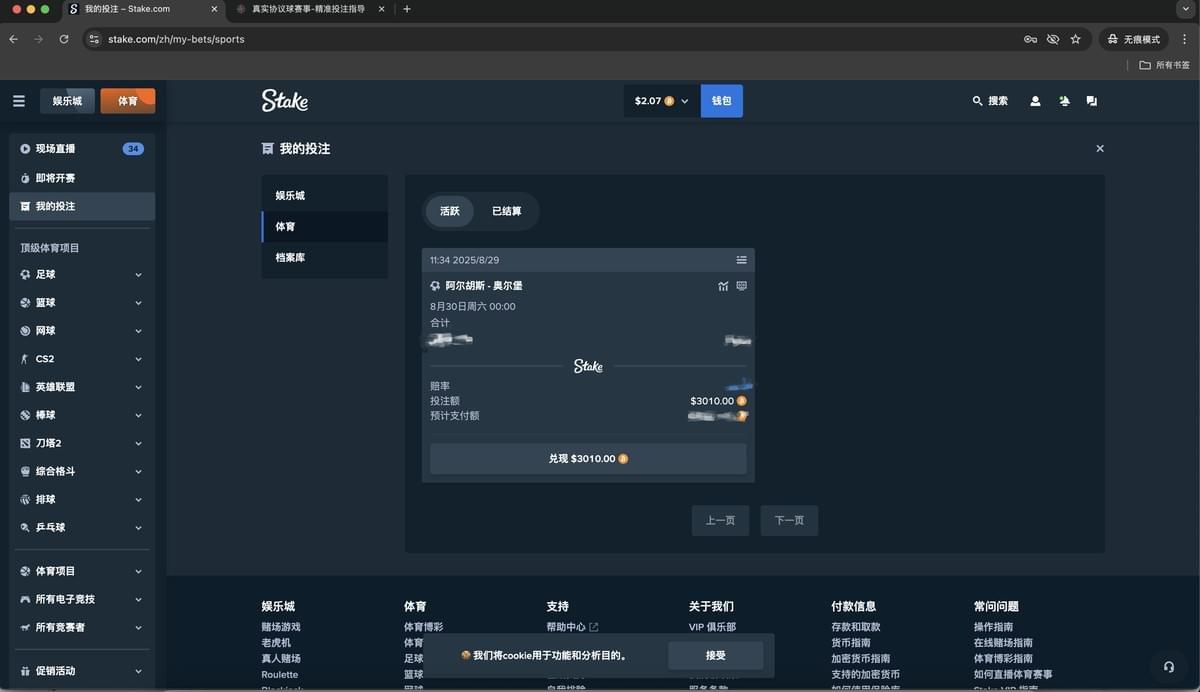Open match statistics chart icon
This screenshot has width=1200, height=692.
coord(723,286)
